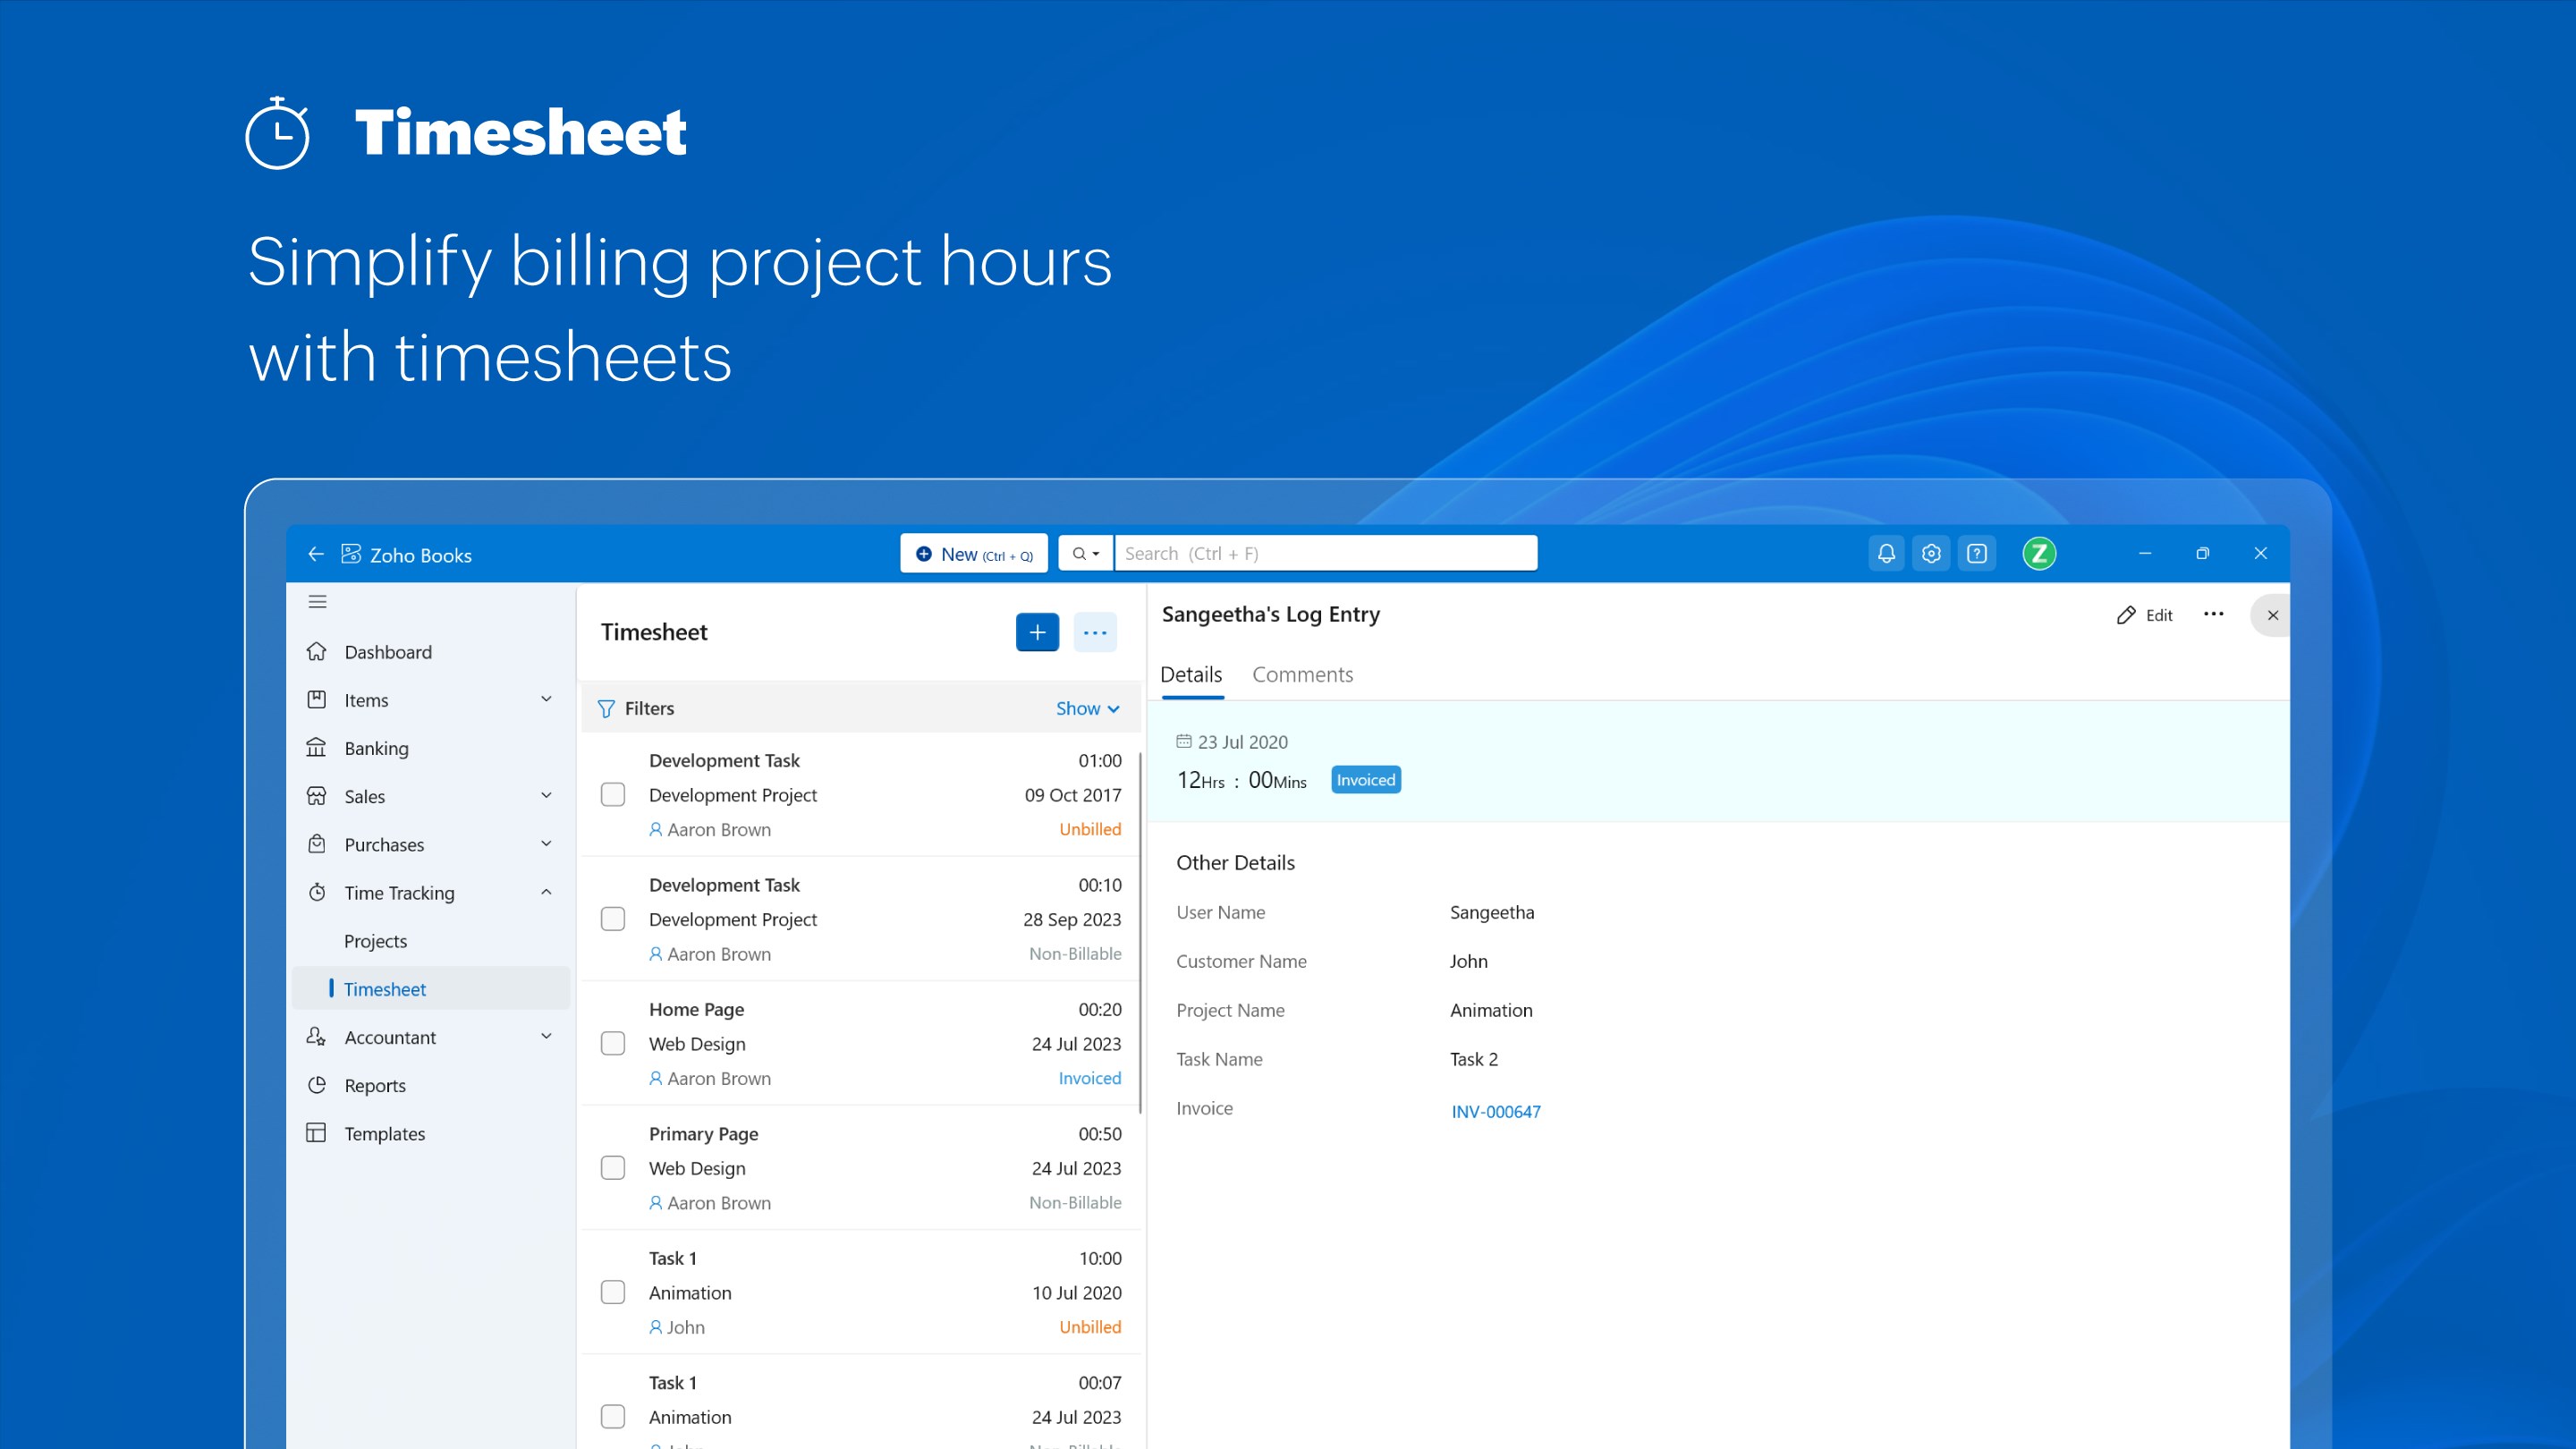Open the settings gear icon
This screenshot has width=2576, height=1449.
tap(1931, 553)
